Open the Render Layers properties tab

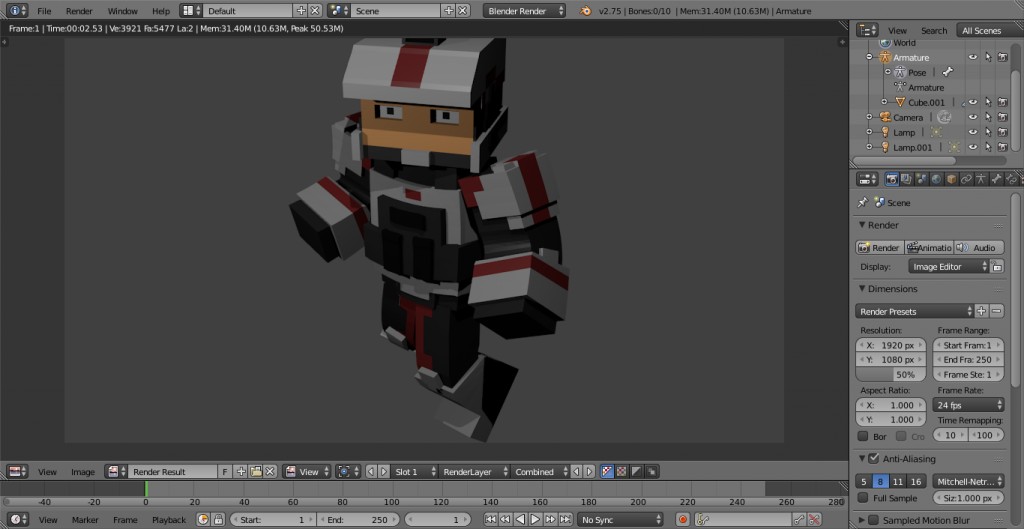click(906, 179)
